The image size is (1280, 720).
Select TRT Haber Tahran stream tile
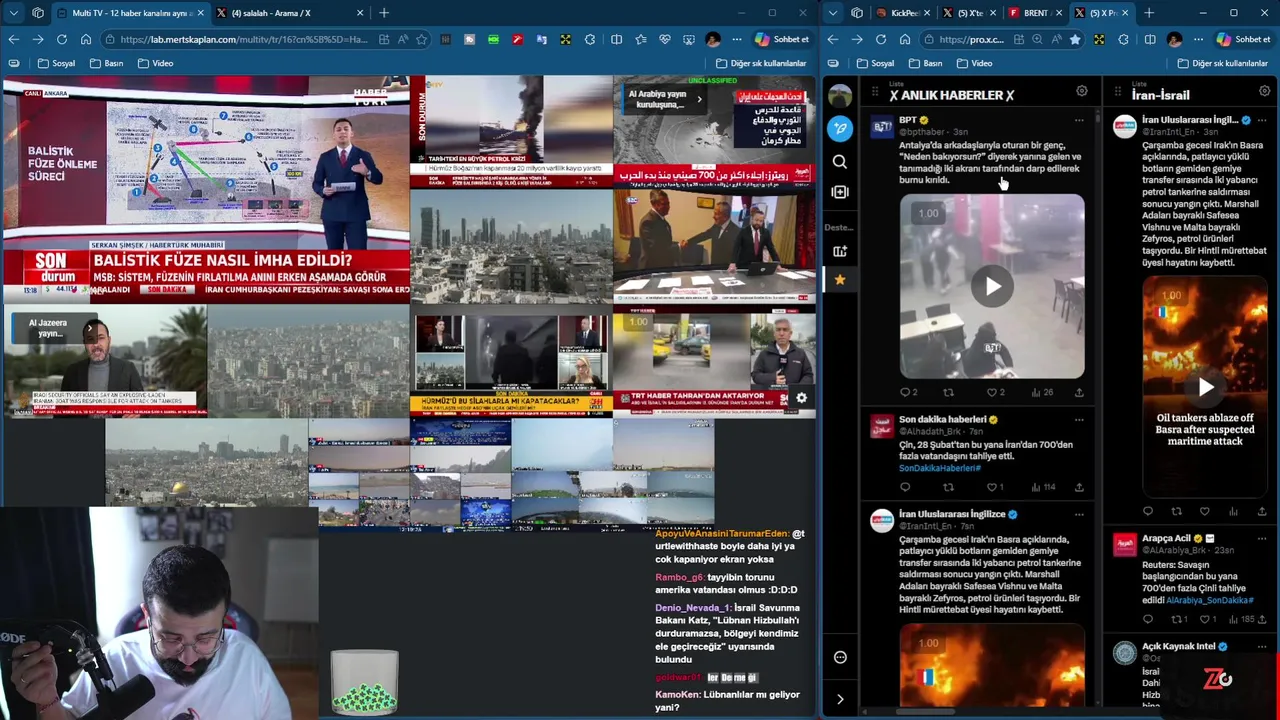pyautogui.click(x=714, y=362)
